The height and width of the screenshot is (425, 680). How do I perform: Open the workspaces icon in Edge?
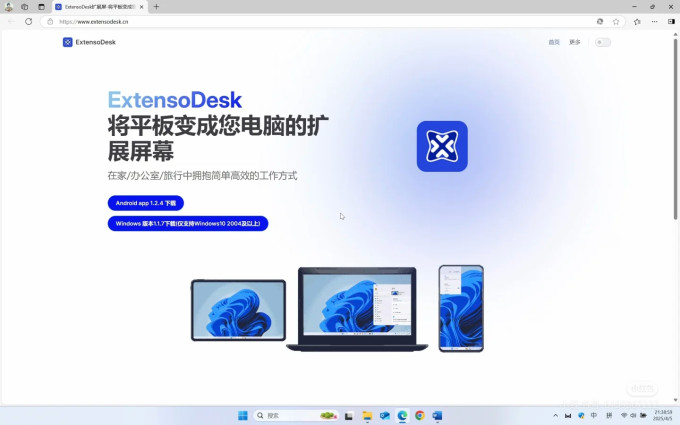(25, 7)
